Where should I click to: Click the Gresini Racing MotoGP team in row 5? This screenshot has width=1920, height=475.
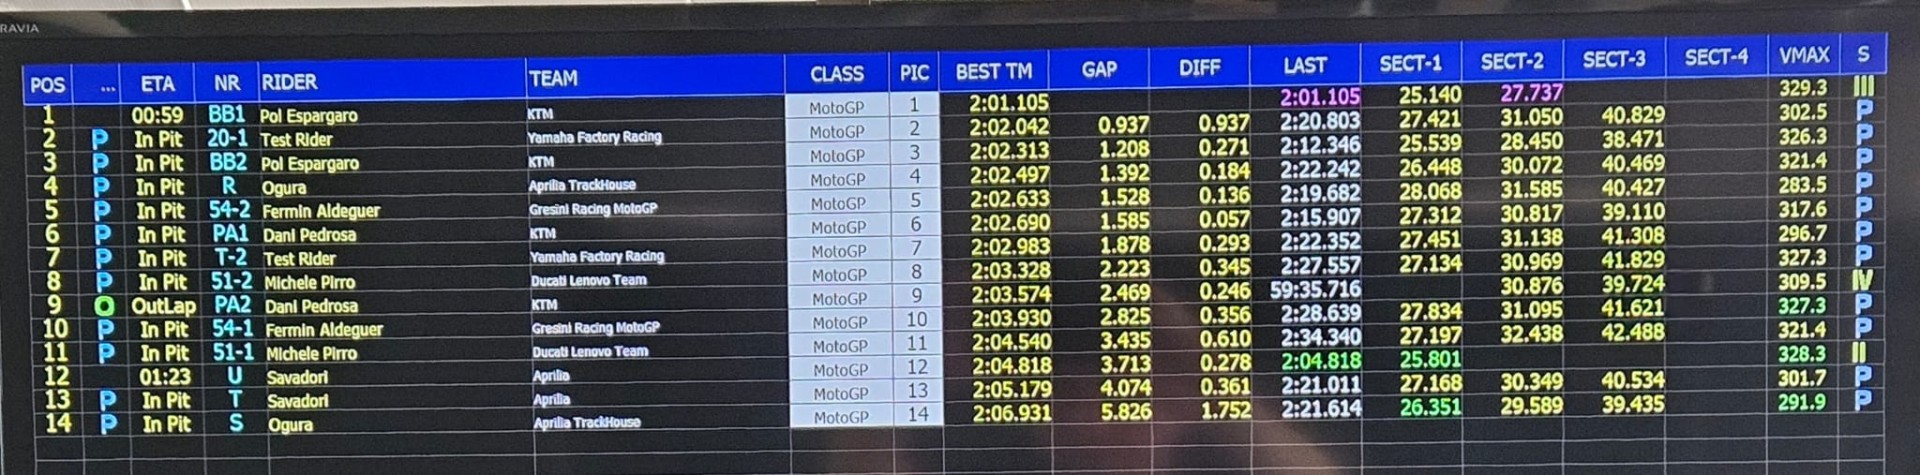[593, 209]
